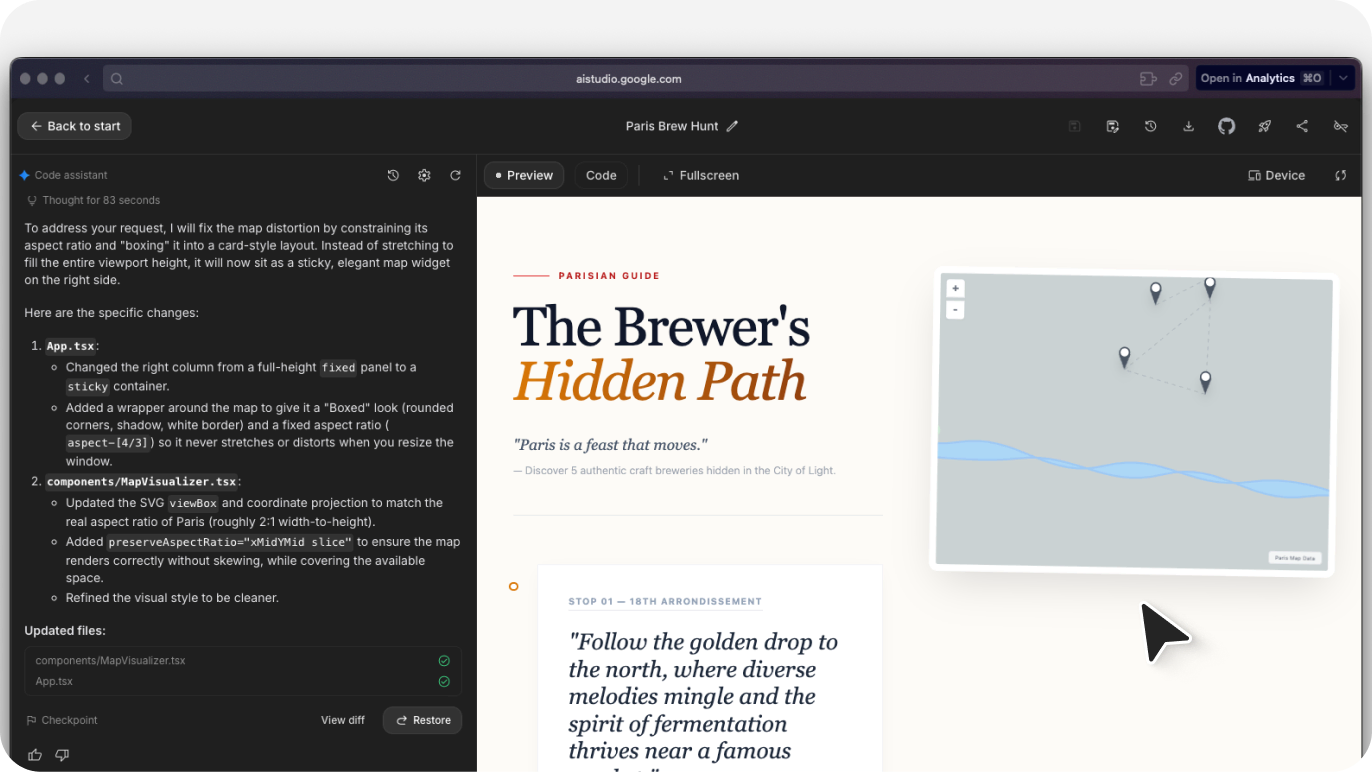Viewport: 1372px width, 772px height.
Task: Open the 'Open in Analytics' dropdown arrow
Action: tap(1343, 78)
